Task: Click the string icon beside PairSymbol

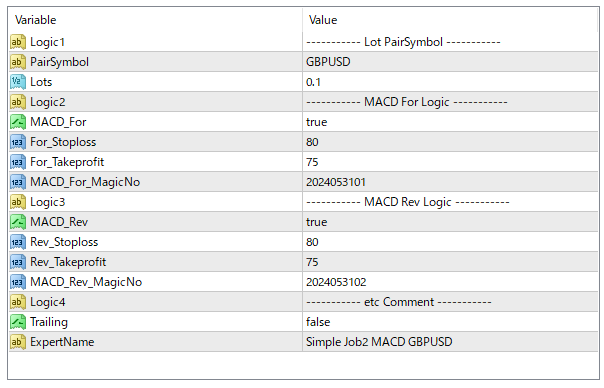Action: pos(18,62)
